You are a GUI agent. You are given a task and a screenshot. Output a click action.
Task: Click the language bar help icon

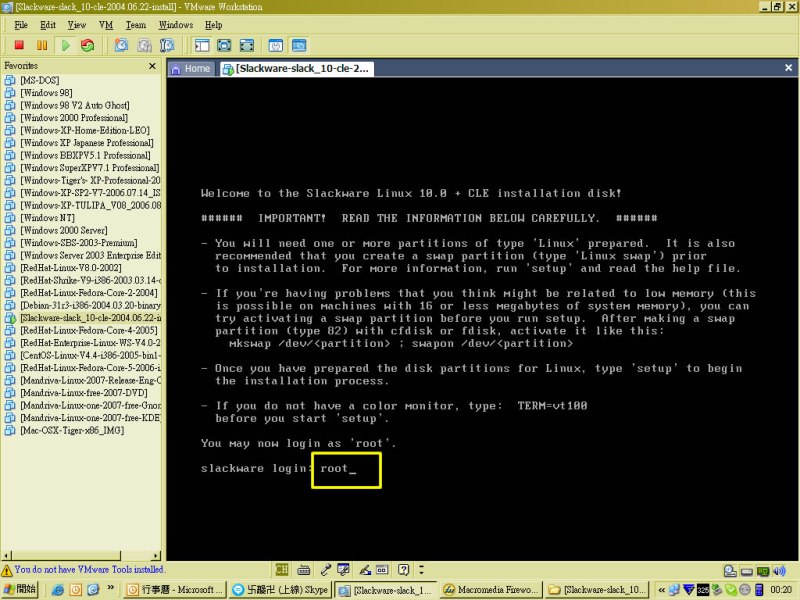point(404,569)
